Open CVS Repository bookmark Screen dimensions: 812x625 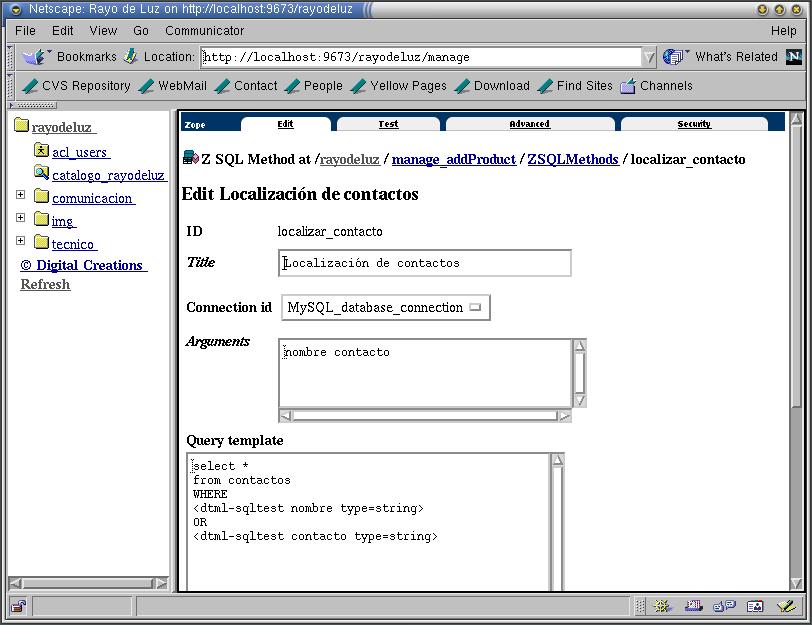(77, 86)
